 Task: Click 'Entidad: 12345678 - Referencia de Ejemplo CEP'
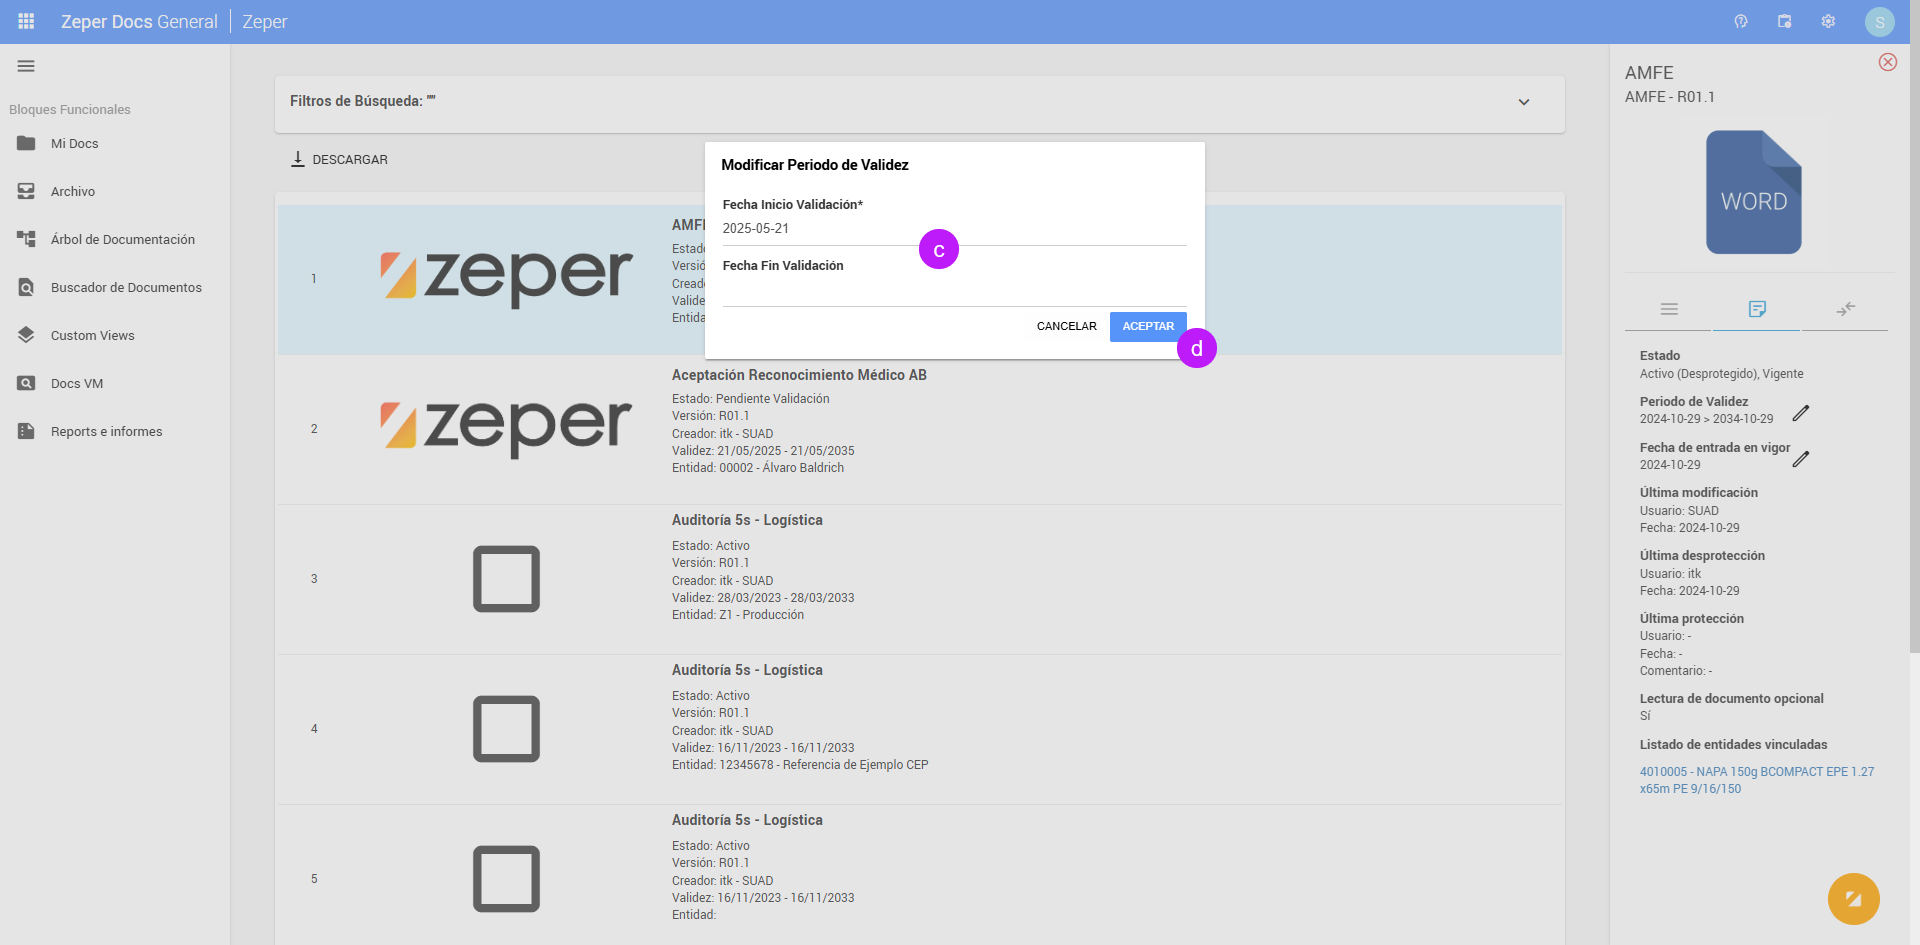point(800,765)
